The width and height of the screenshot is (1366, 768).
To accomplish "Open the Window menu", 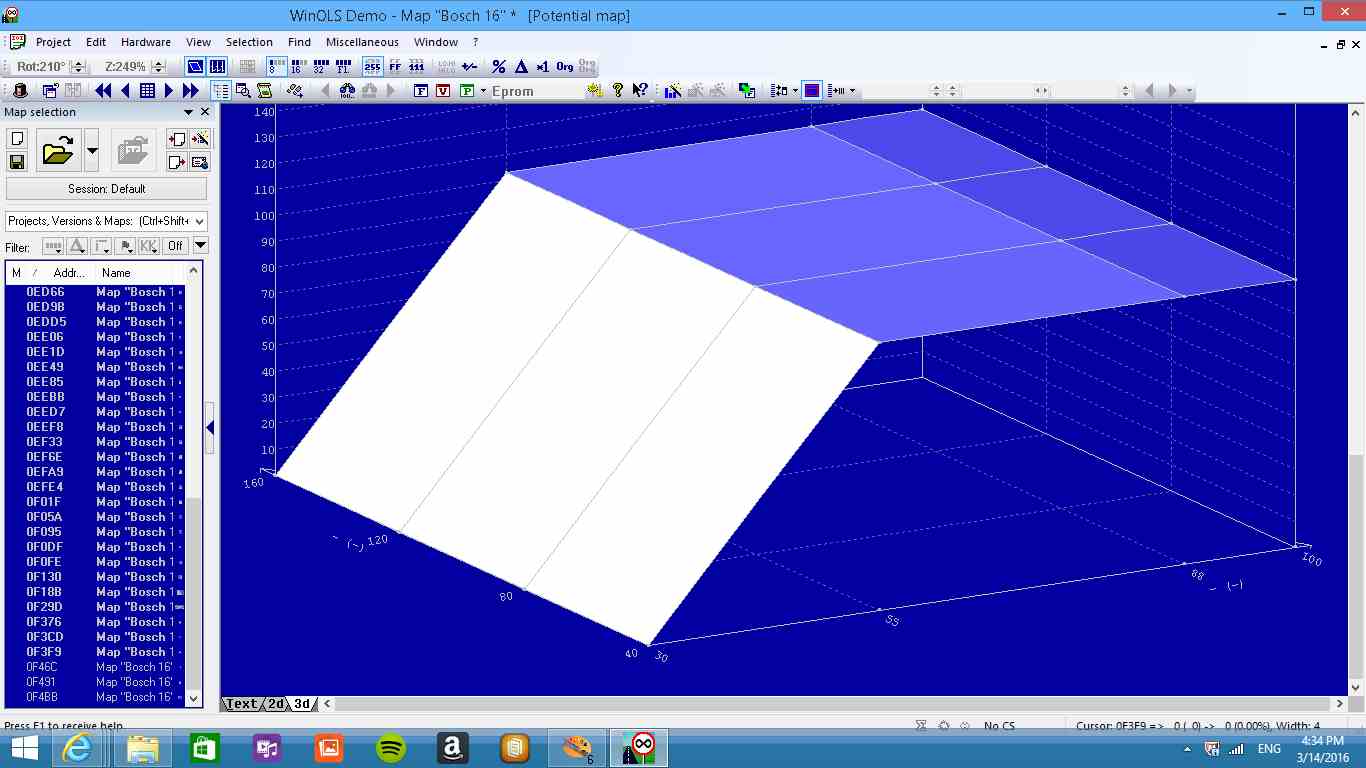I will [436, 42].
